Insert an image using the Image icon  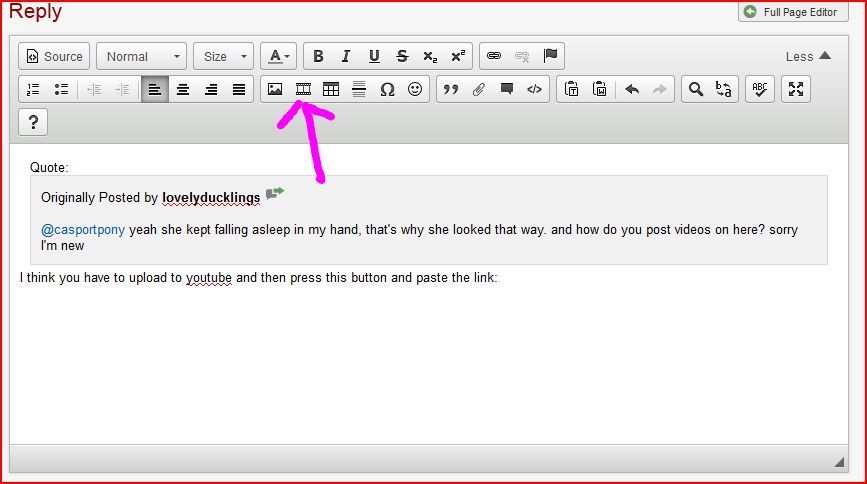coord(275,89)
